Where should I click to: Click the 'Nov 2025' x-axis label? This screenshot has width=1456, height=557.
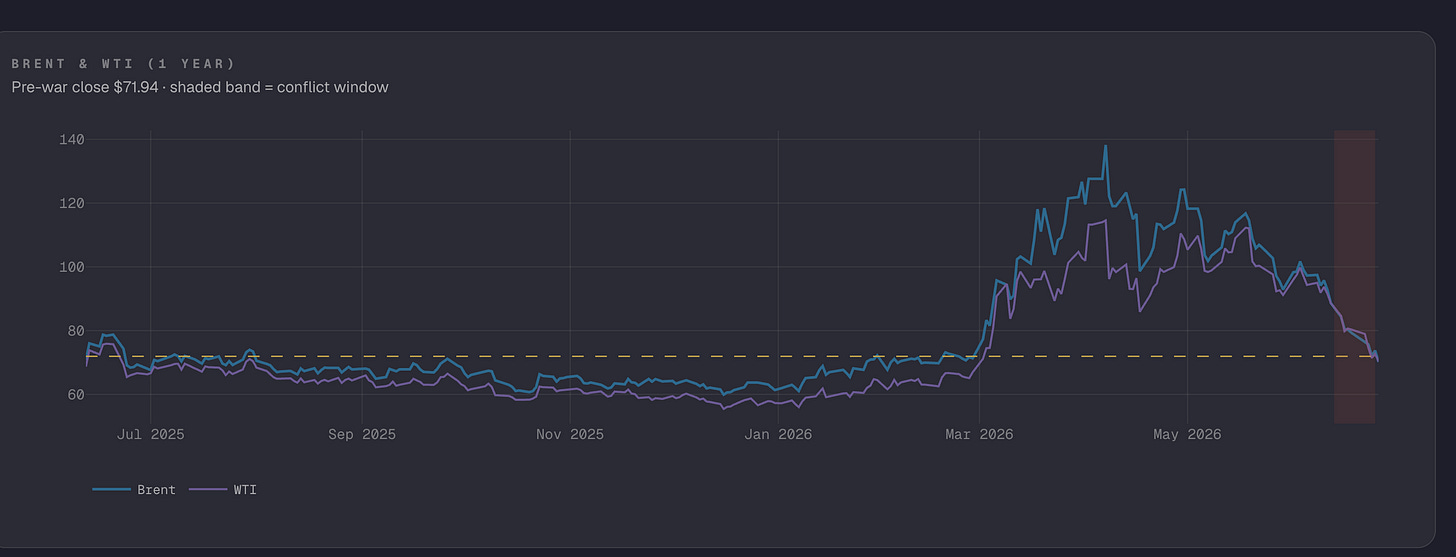570,434
